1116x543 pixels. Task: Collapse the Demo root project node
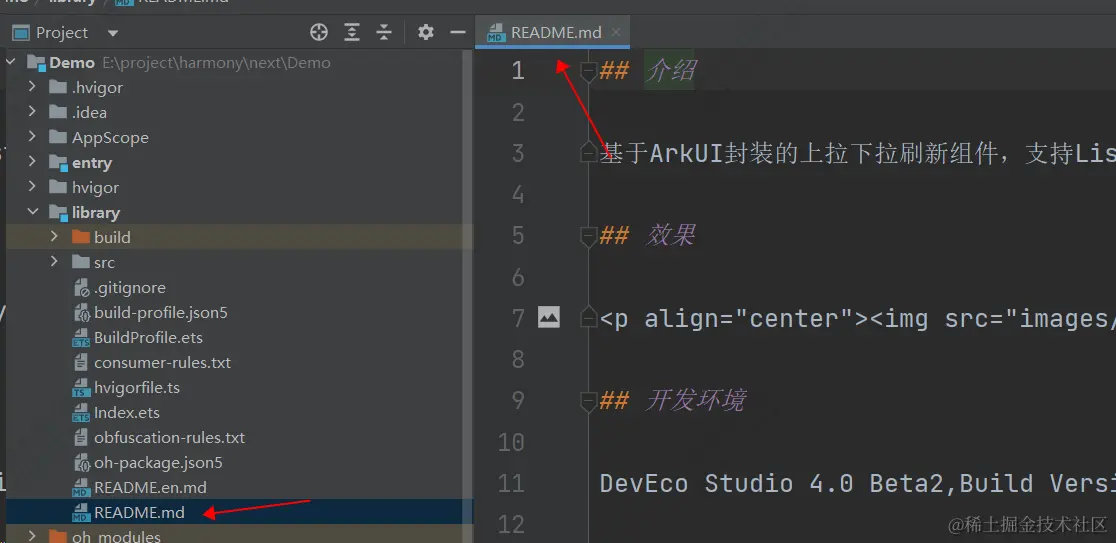tap(11, 63)
